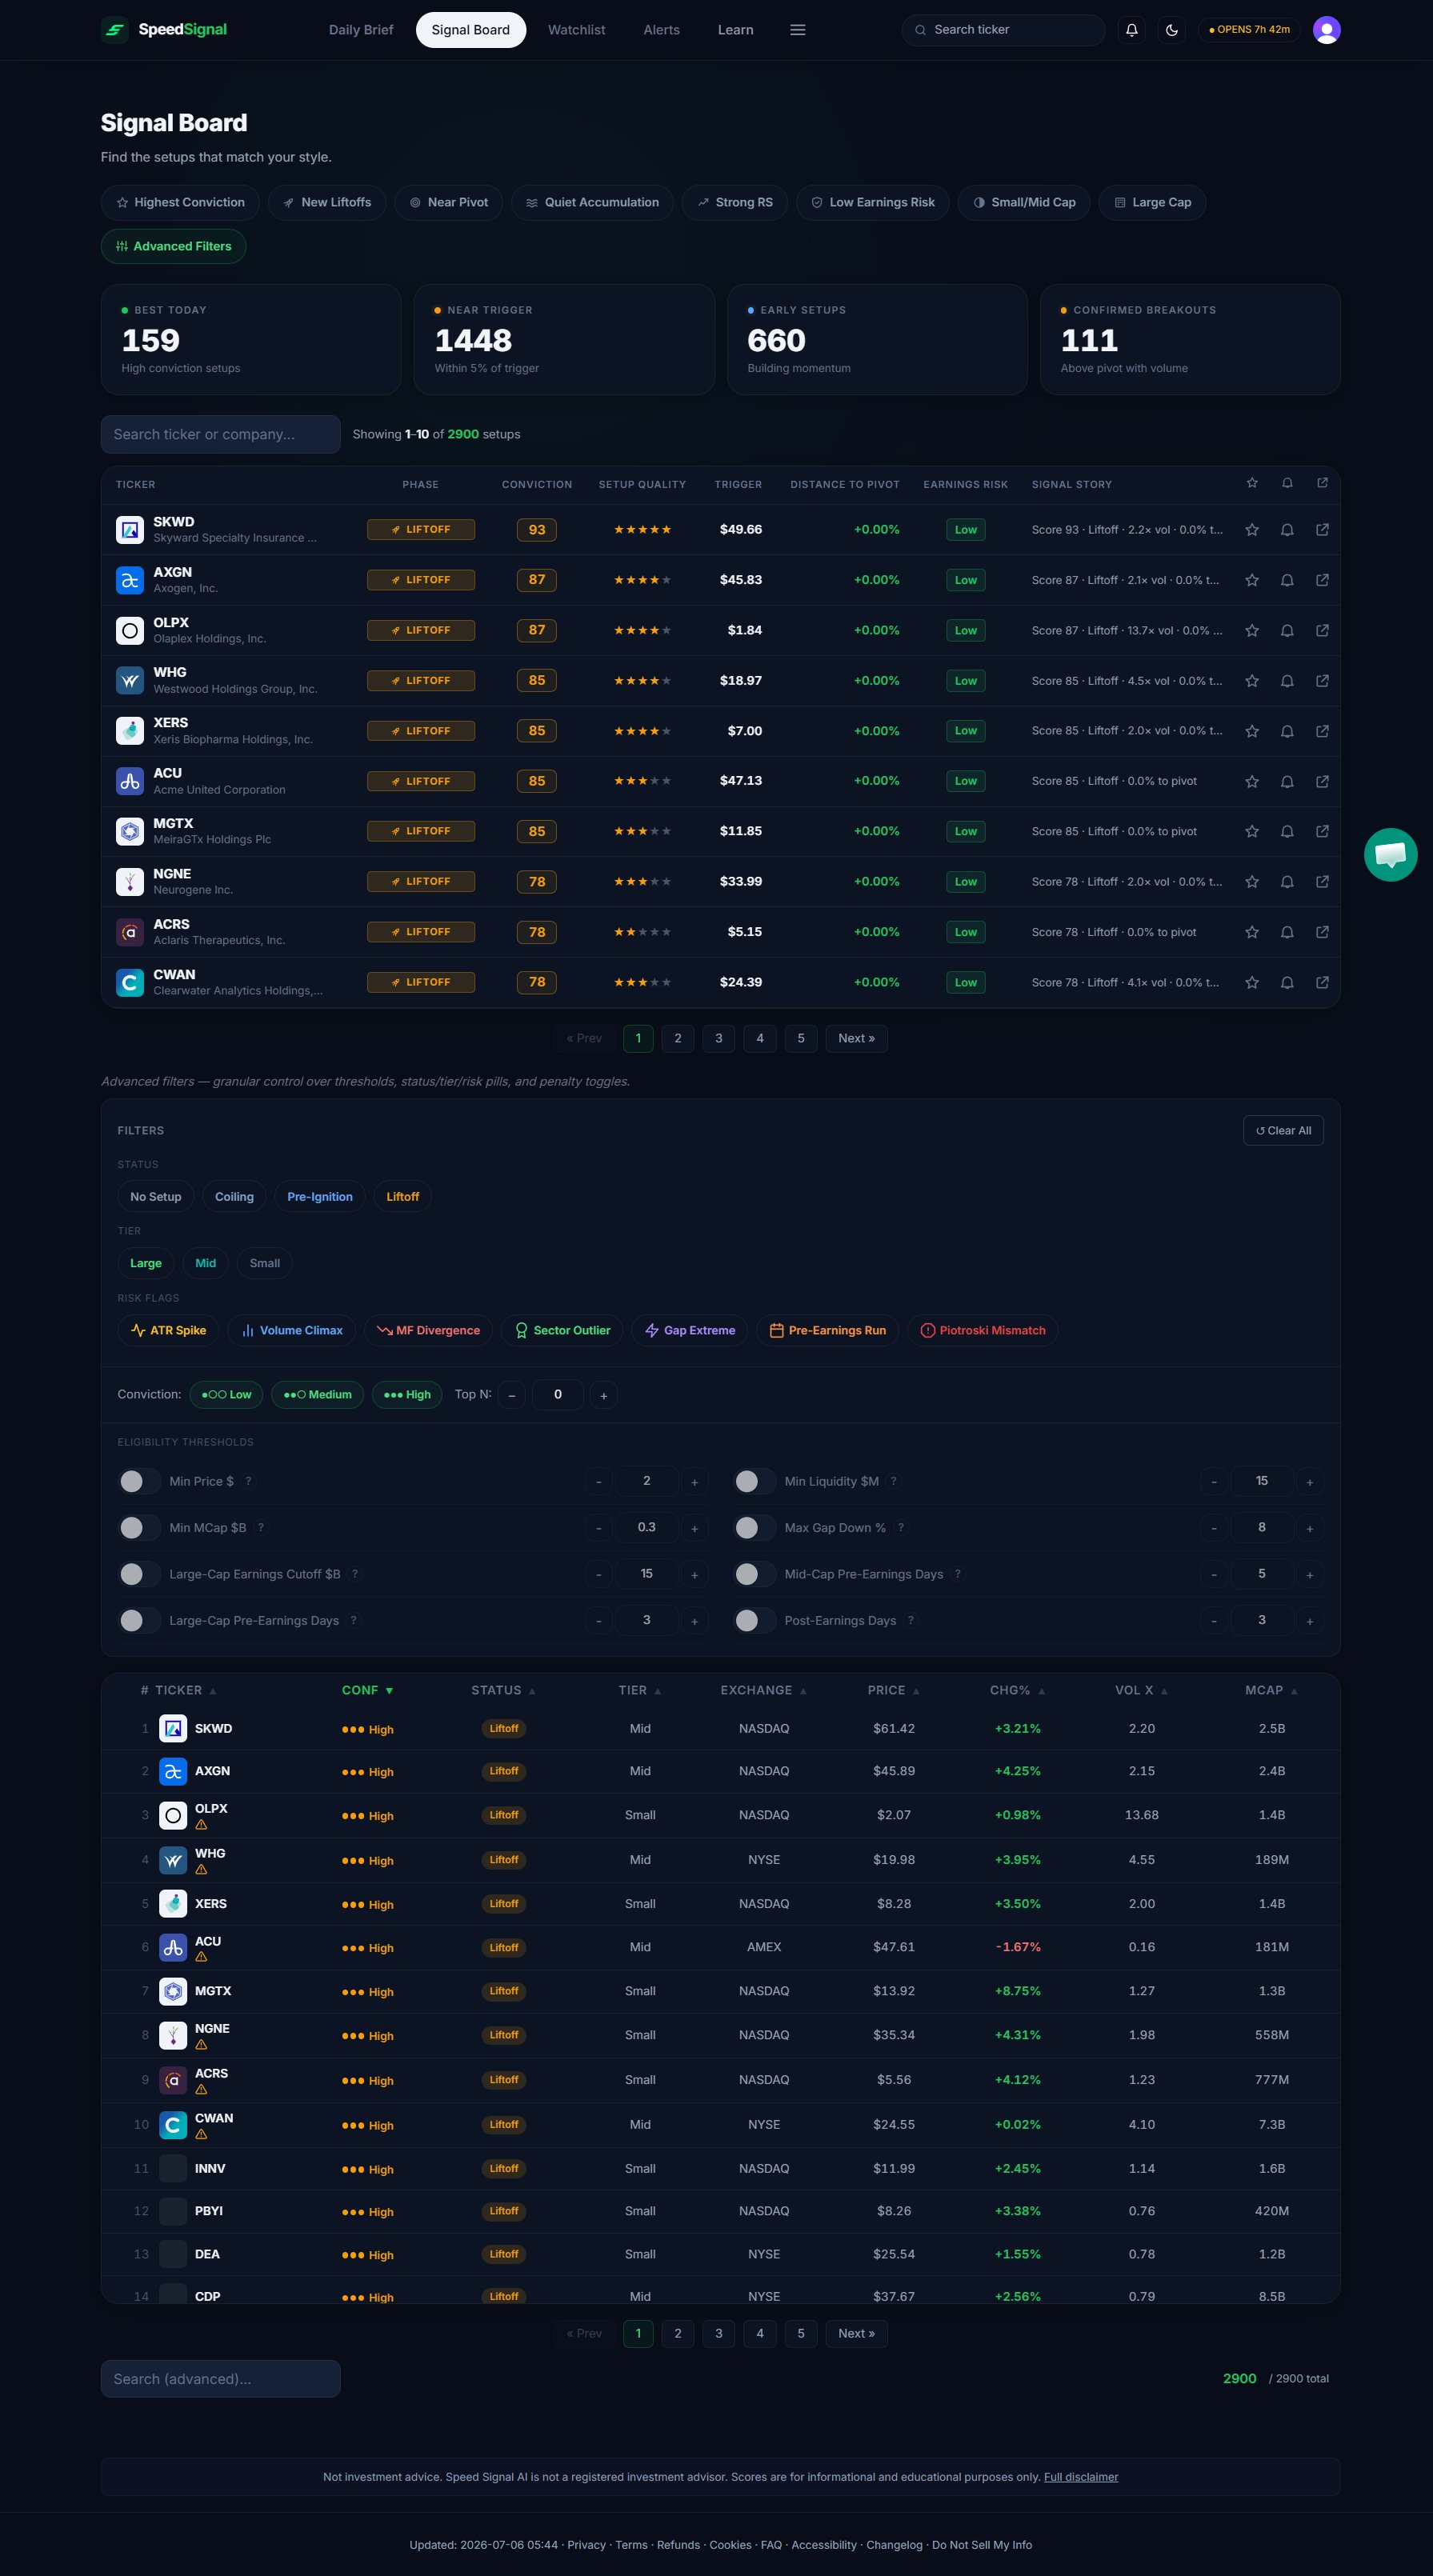Sort advanced table by EXCHANGE column

tap(763, 1690)
